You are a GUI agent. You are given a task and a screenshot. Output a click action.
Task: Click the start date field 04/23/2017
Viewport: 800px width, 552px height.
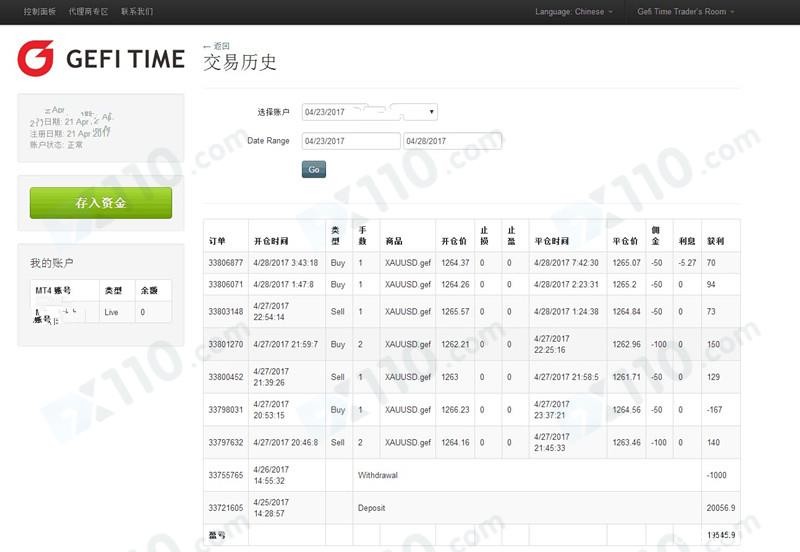[x=351, y=141]
